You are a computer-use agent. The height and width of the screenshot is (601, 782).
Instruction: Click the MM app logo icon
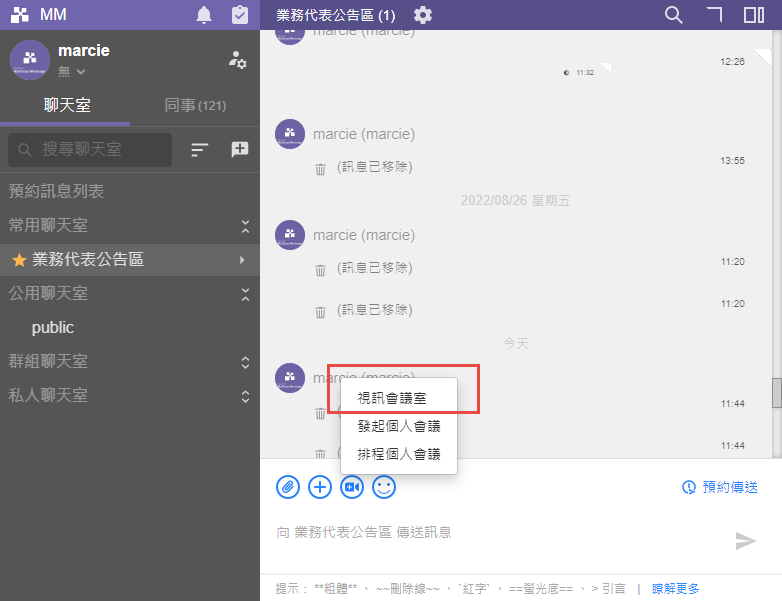[x=19, y=14]
